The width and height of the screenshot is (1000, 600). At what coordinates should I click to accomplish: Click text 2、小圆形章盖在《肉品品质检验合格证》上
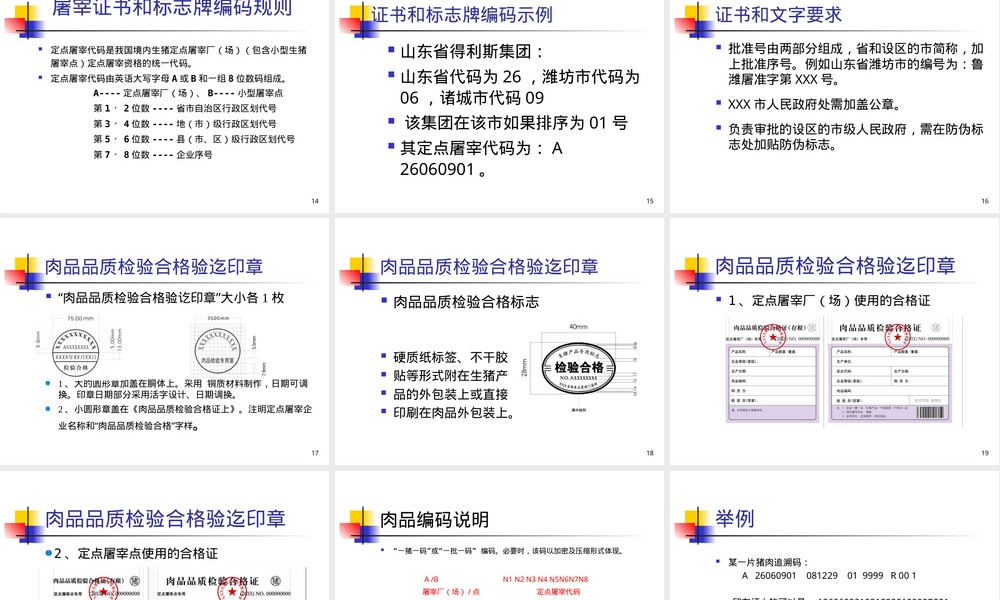coord(185,417)
